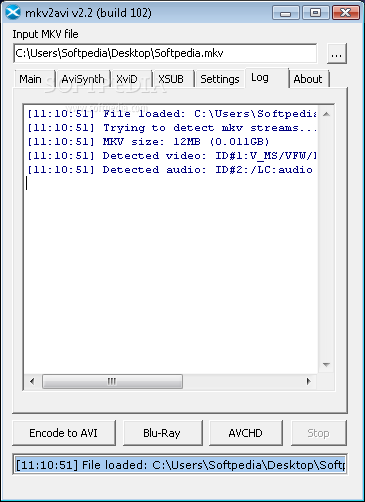Click the AVCHD button
The width and height of the screenshot is (365, 502).
[246, 433]
